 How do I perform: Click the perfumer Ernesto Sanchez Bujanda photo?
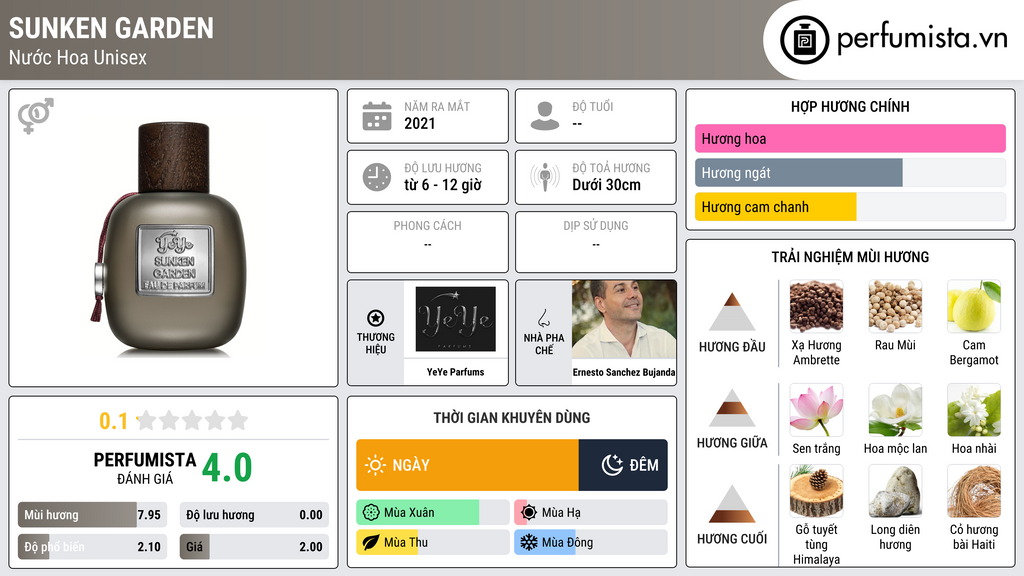624,319
